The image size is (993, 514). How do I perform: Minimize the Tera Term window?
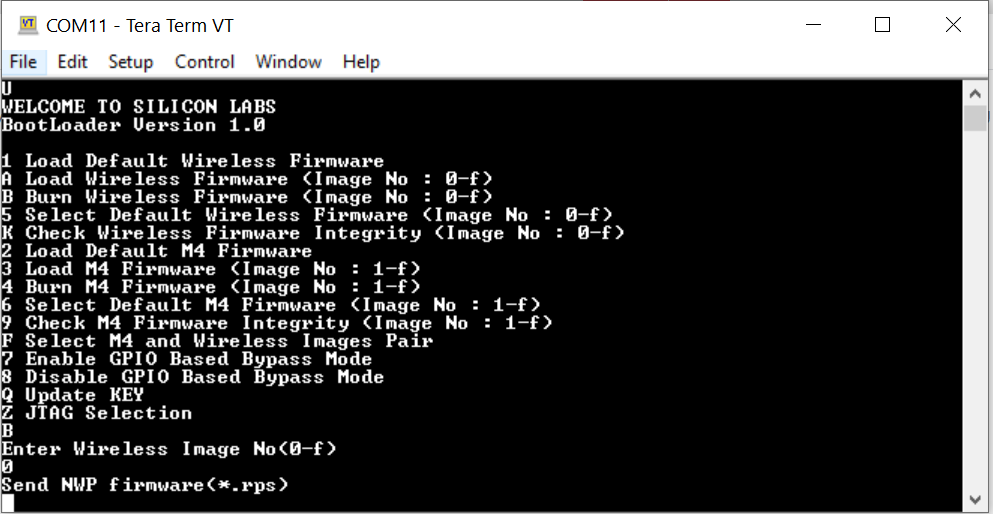click(x=814, y=25)
